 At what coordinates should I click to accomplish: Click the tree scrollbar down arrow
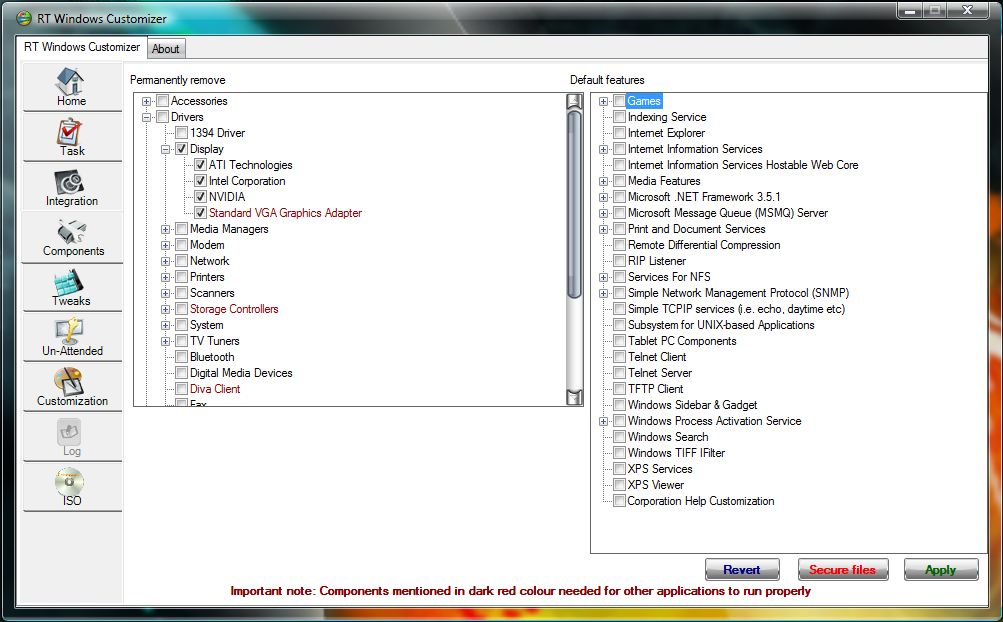pyautogui.click(x=574, y=397)
